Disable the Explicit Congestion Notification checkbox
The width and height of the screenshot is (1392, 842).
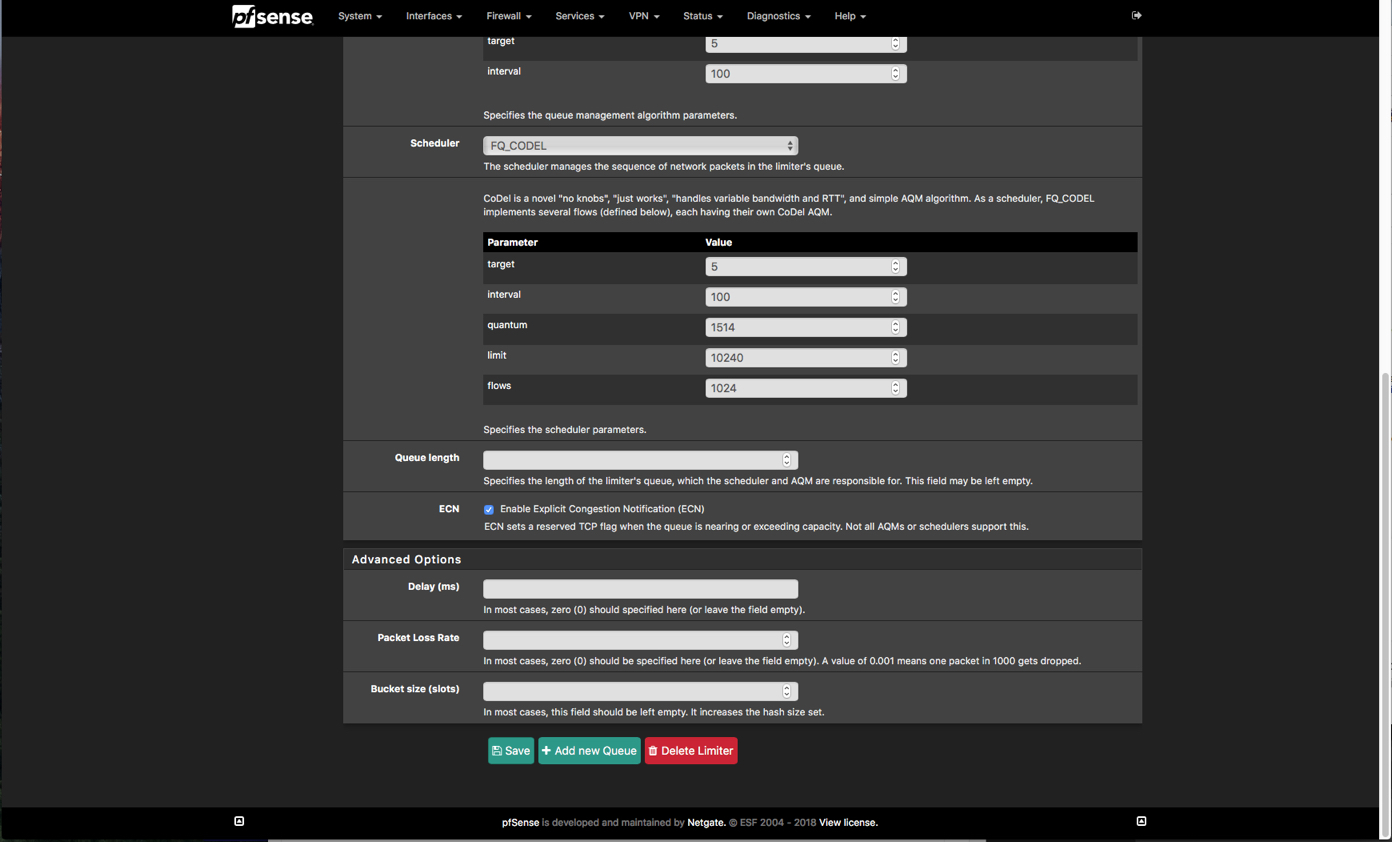tap(489, 509)
